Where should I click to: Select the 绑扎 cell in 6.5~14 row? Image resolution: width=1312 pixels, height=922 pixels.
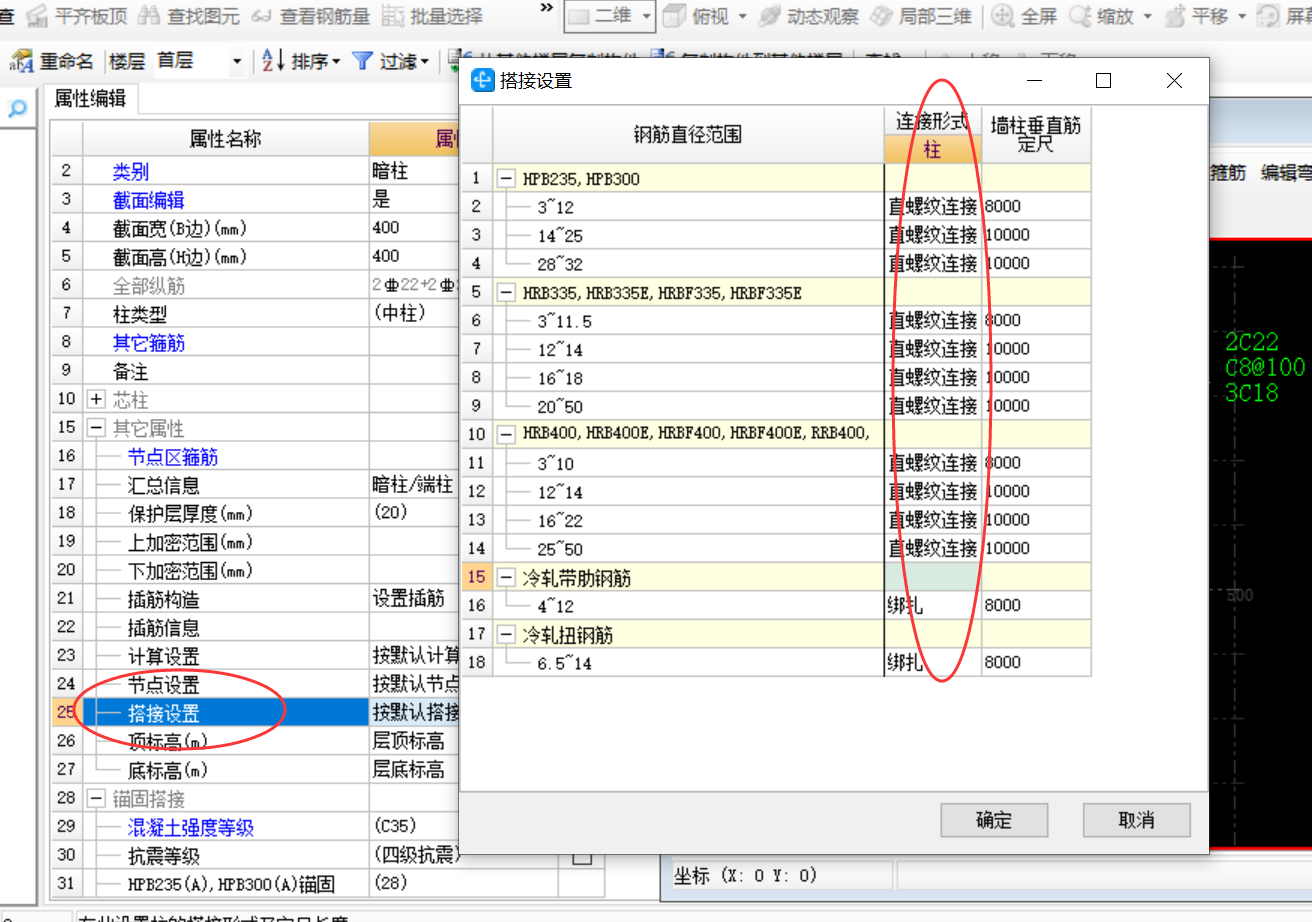[933, 662]
